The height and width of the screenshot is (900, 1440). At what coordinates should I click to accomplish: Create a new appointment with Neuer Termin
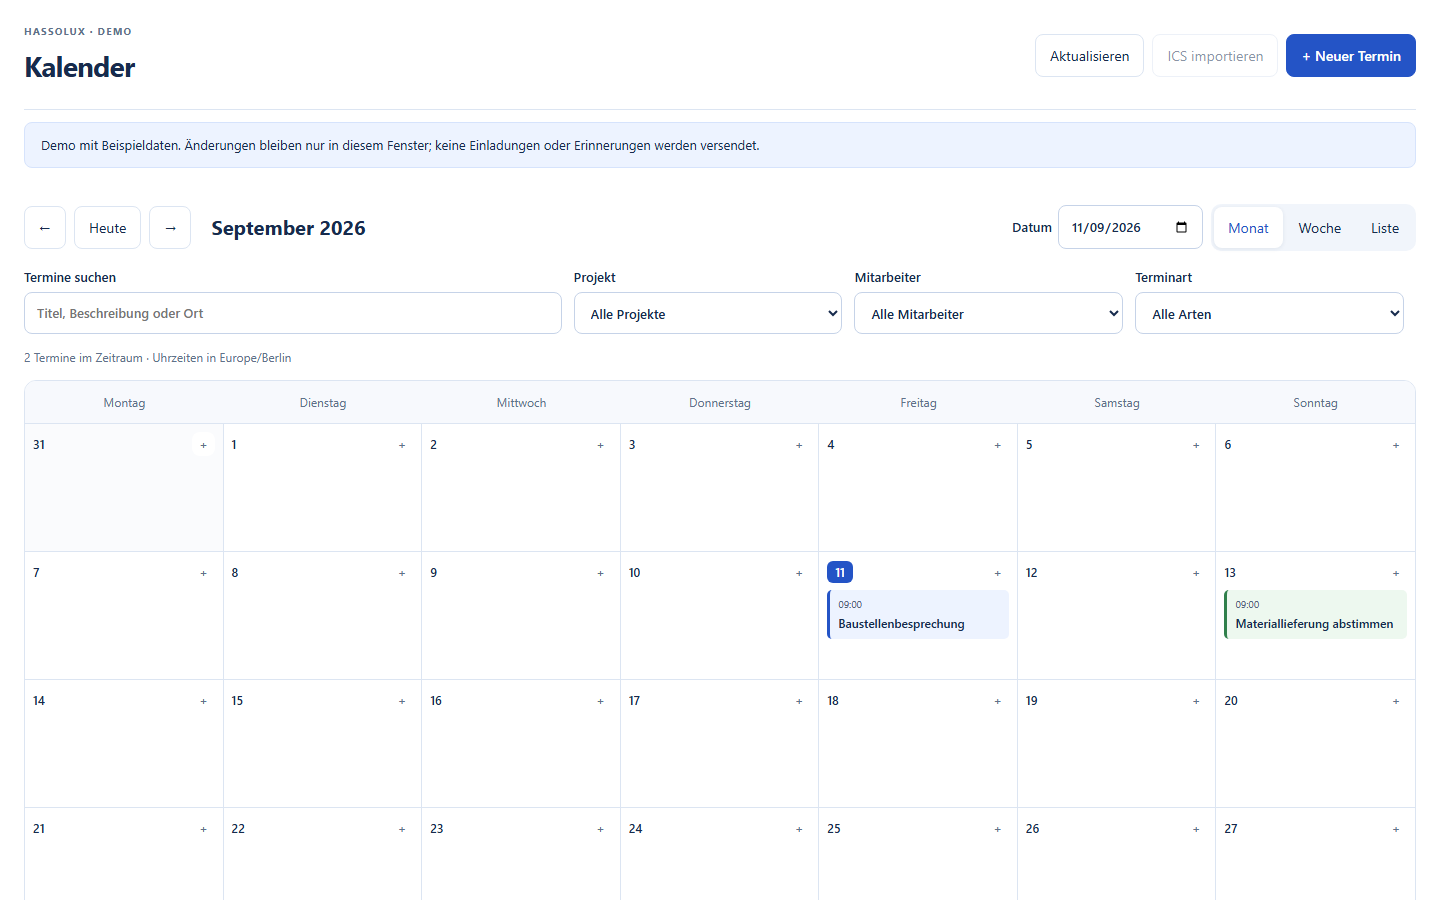coord(1351,56)
